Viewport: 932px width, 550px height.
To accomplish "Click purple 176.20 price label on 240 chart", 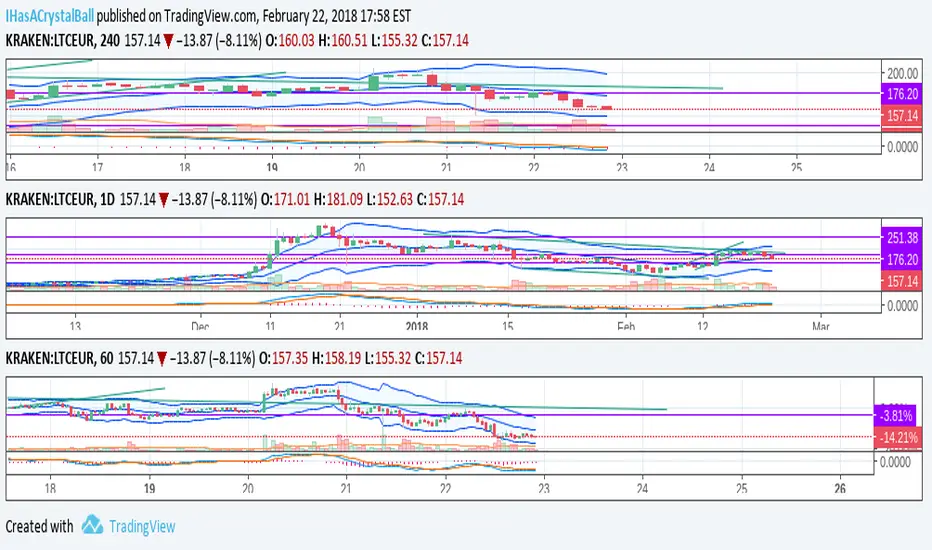I will [x=902, y=93].
